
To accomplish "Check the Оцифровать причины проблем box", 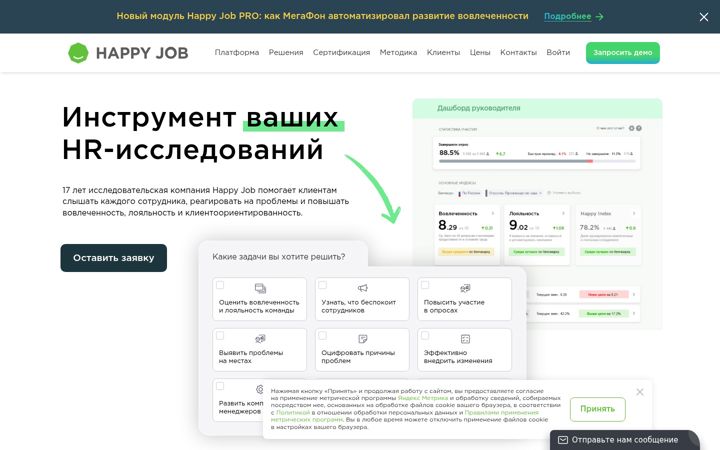I will (x=322, y=336).
